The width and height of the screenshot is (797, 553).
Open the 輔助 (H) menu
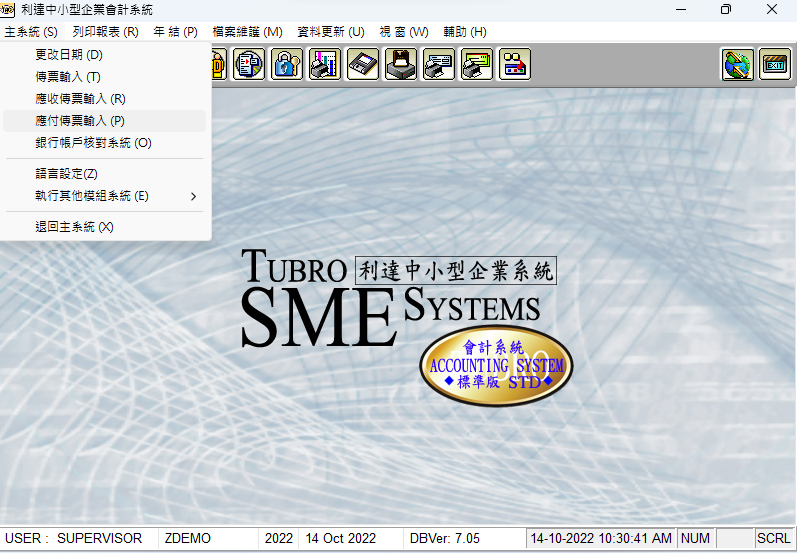pyautogui.click(x=465, y=32)
